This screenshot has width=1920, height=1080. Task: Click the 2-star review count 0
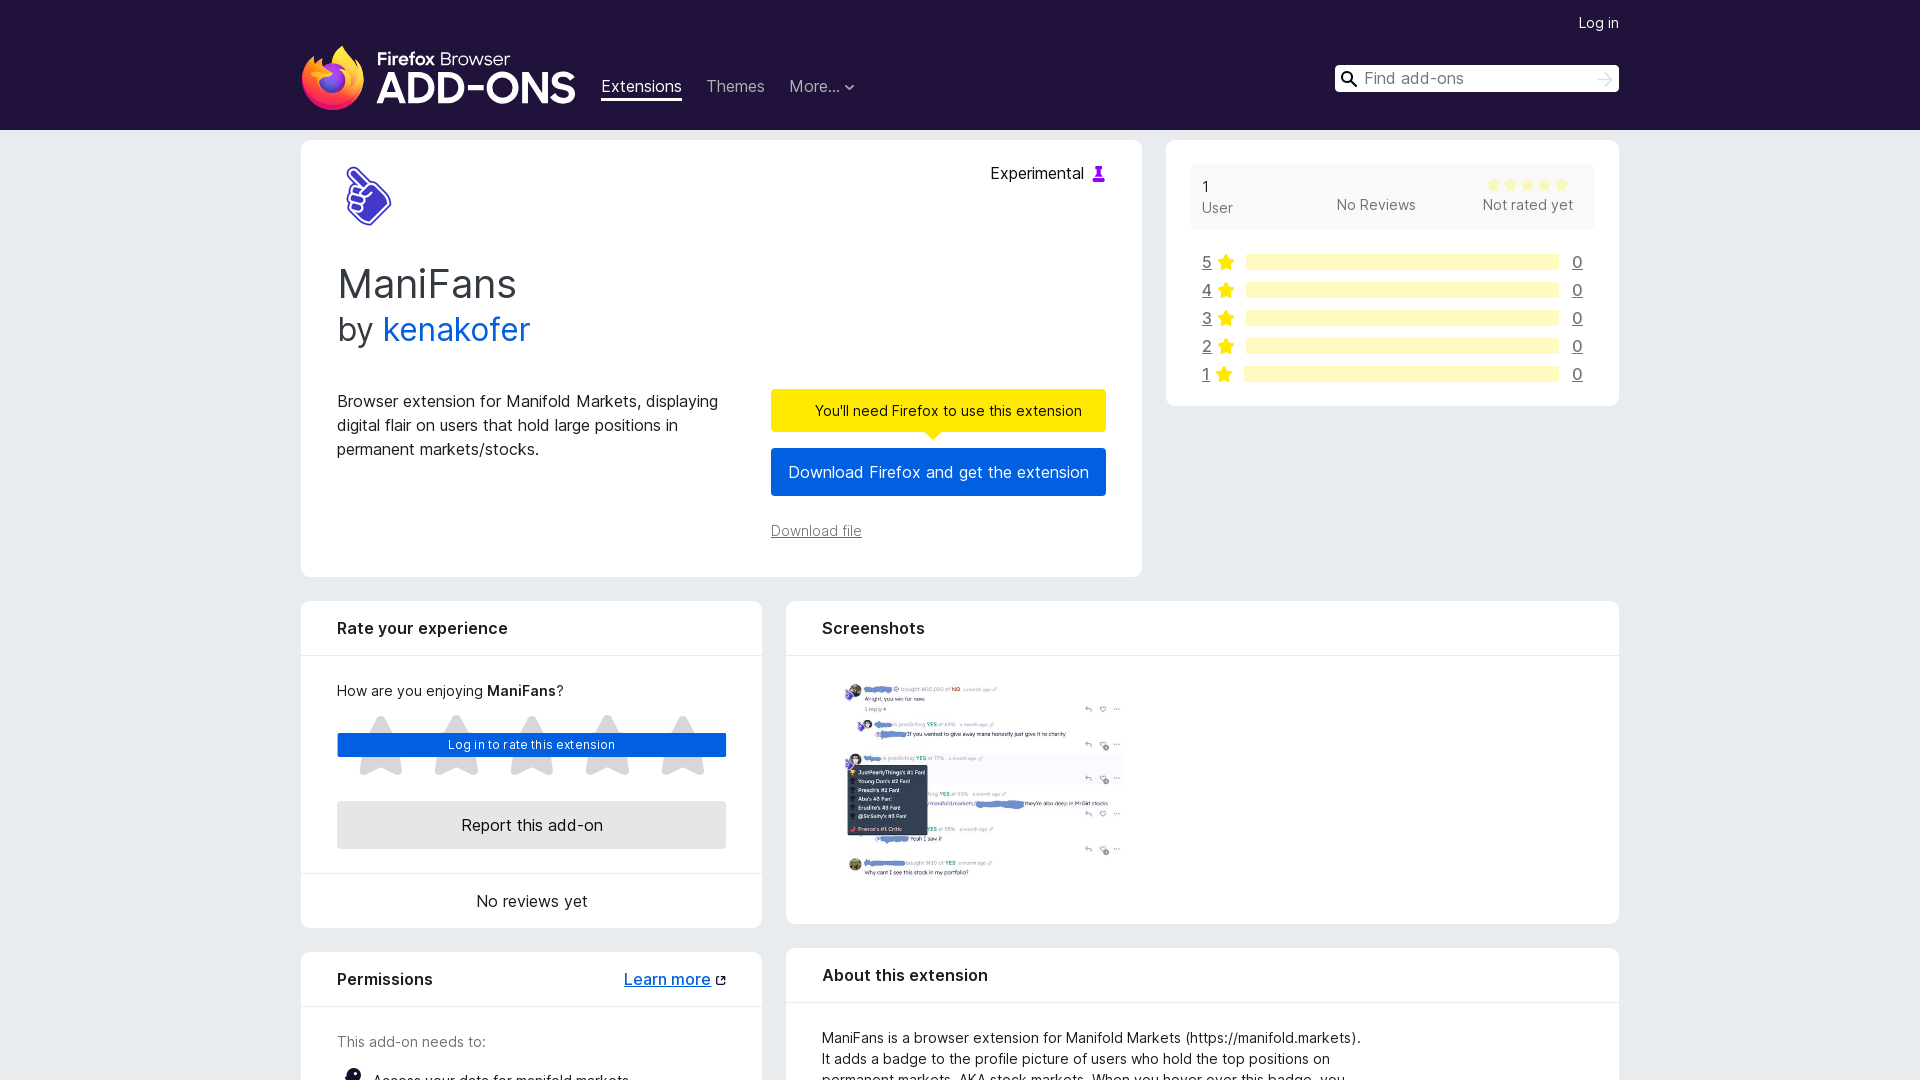(x=1577, y=346)
